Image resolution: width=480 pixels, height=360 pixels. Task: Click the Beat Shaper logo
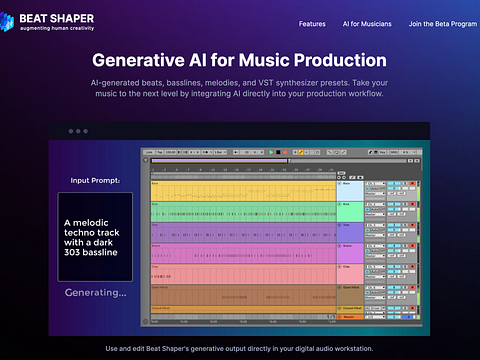pyautogui.click(x=47, y=21)
